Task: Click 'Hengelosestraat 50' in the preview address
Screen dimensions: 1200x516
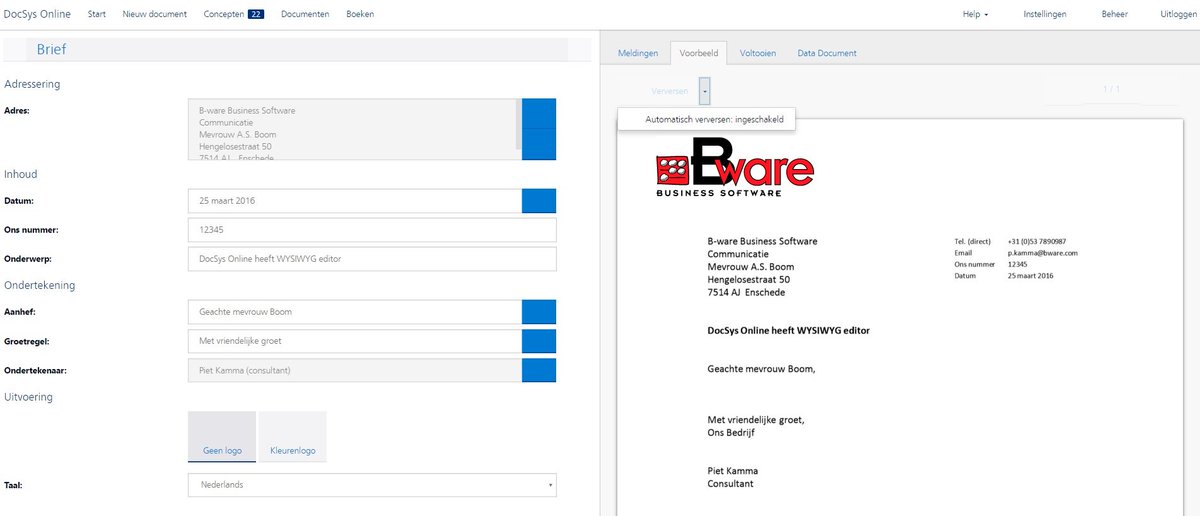Action: (x=748, y=280)
